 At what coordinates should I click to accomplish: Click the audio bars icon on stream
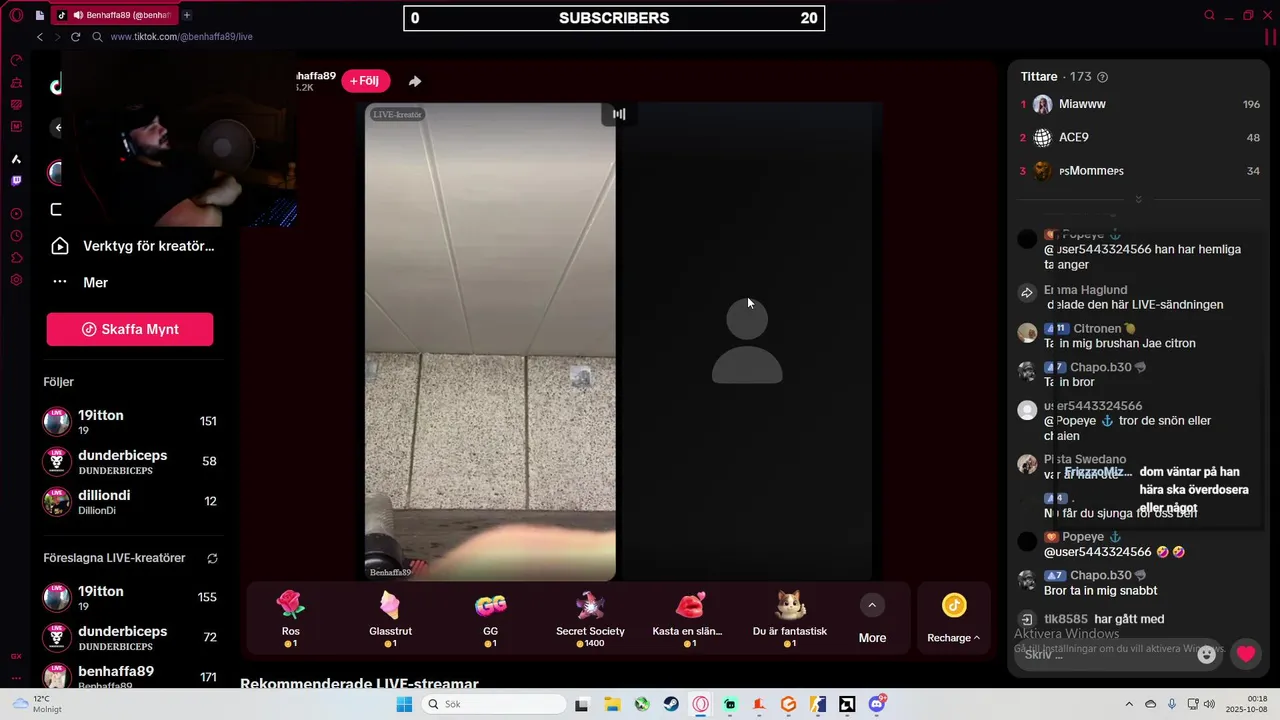point(619,114)
